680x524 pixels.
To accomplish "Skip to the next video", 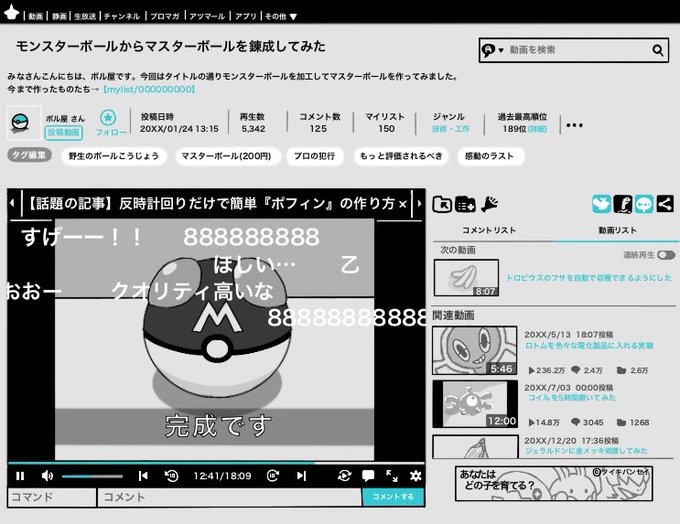I will [301, 476].
